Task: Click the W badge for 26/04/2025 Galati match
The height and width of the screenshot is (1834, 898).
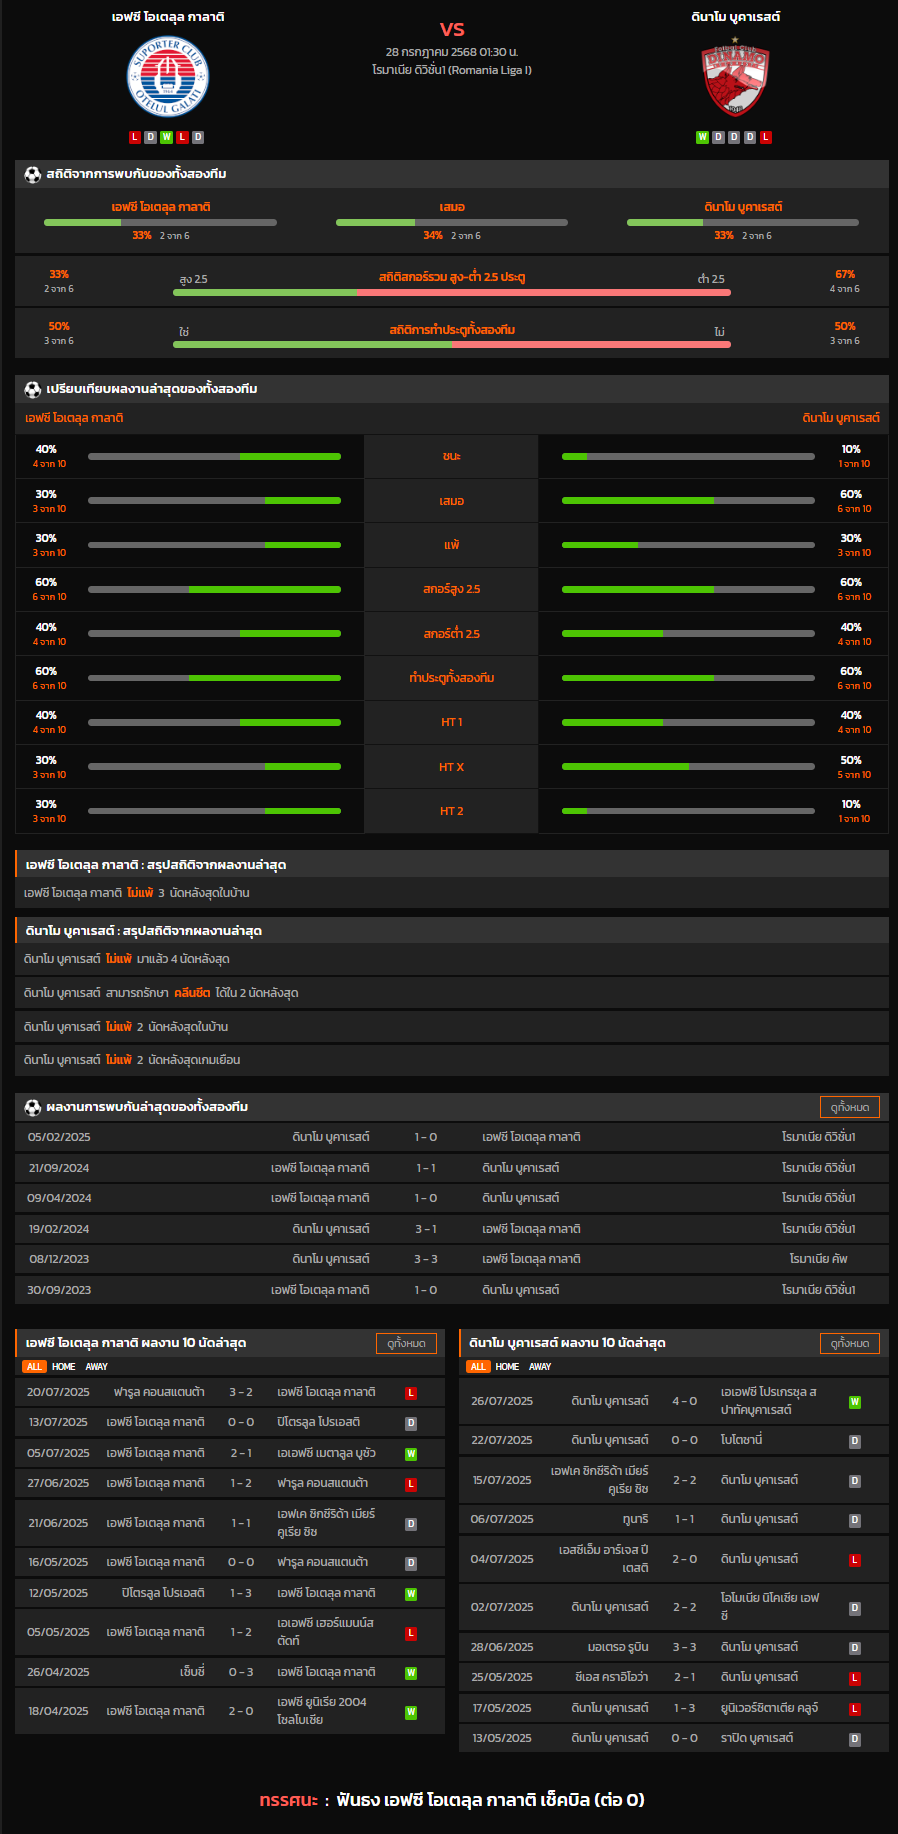Action: [x=411, y=1673]
